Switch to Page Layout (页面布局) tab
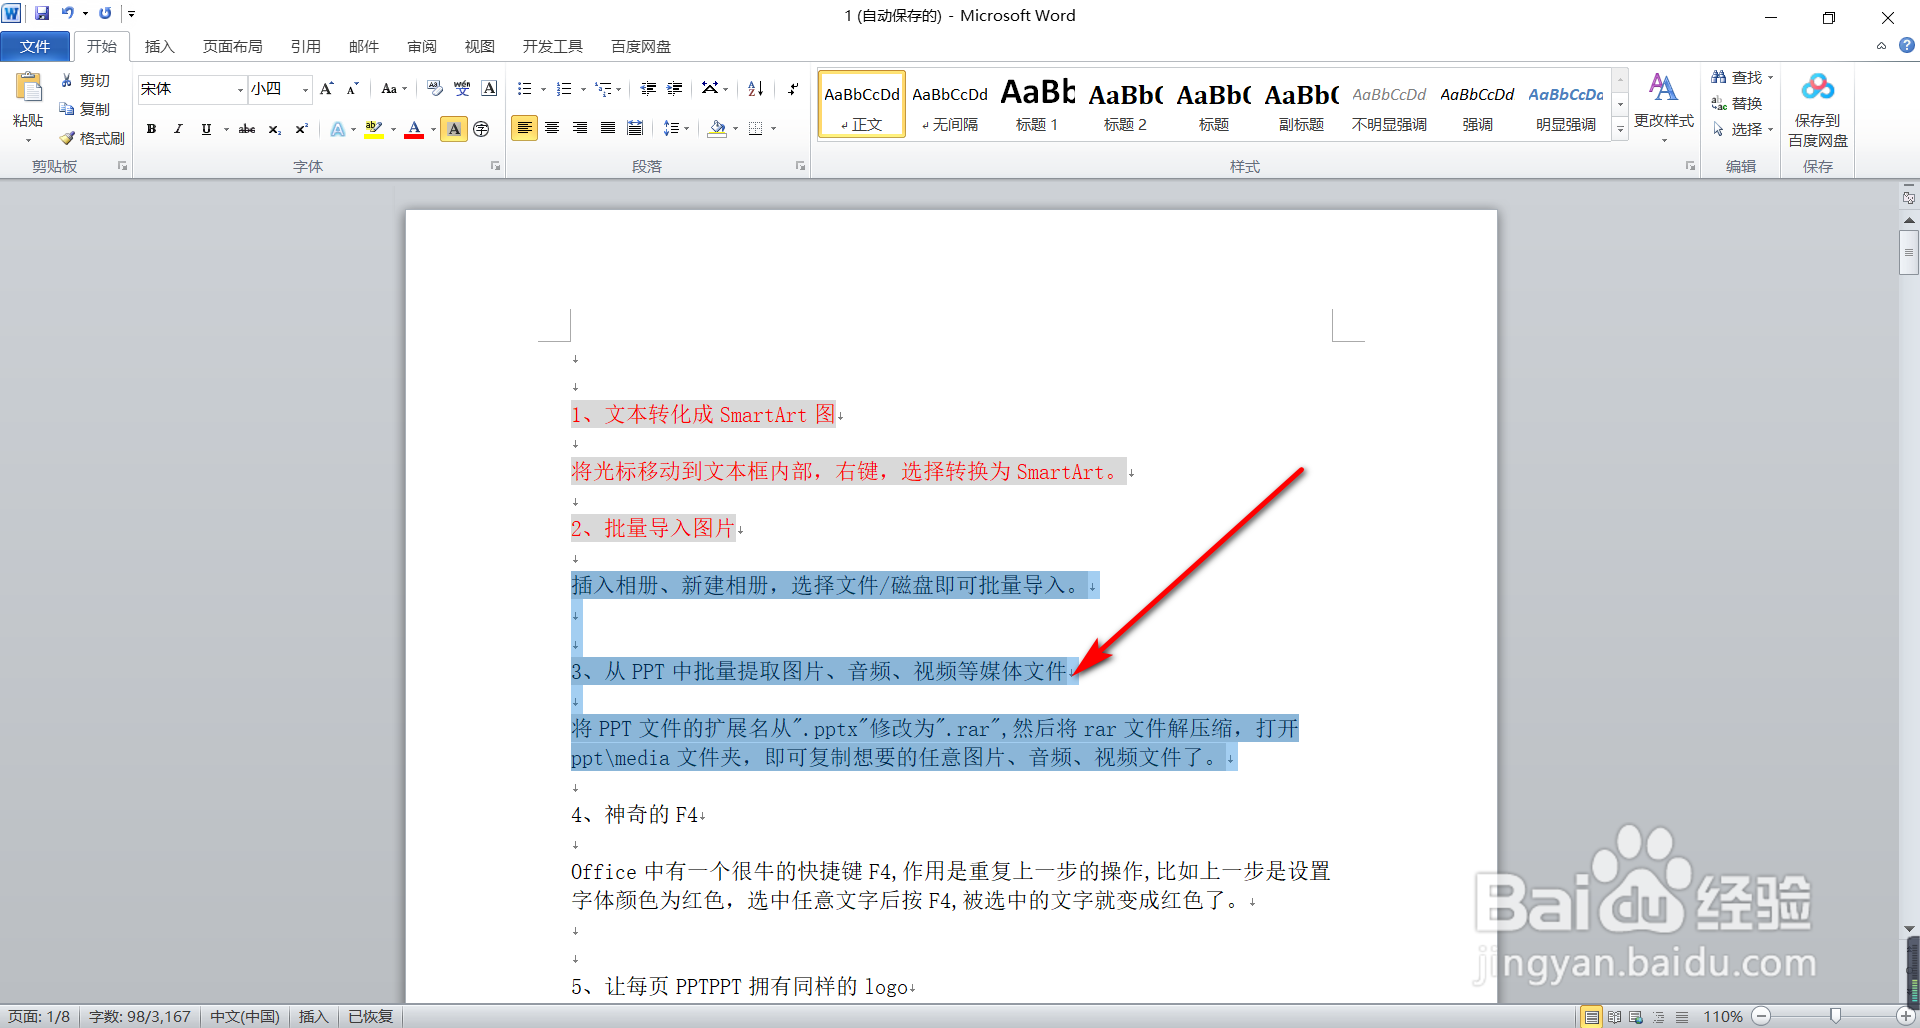Viewport: 1920px width, 1028px height. coord(232,46)
